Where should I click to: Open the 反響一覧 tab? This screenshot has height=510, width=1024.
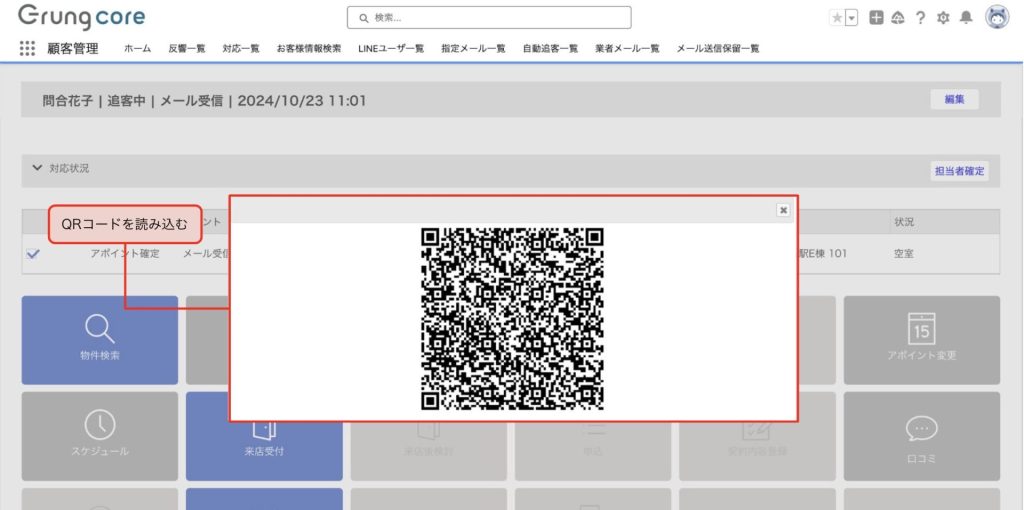[187, 48]
